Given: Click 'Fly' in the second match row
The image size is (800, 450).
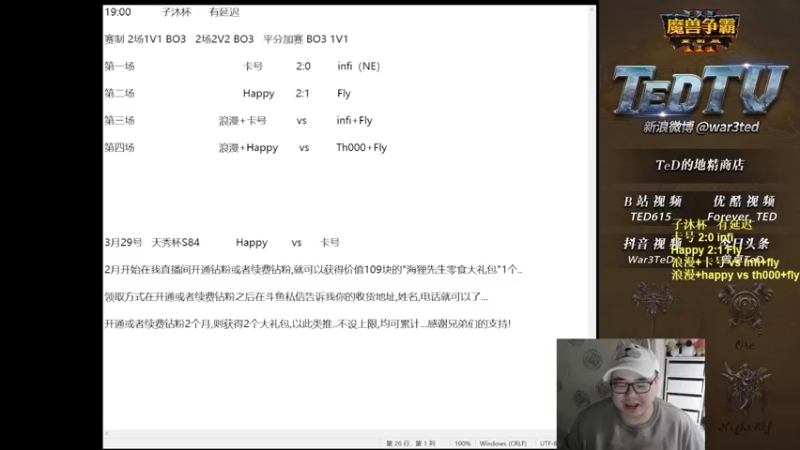Looking at the screenshot, I should coord(344,93).
